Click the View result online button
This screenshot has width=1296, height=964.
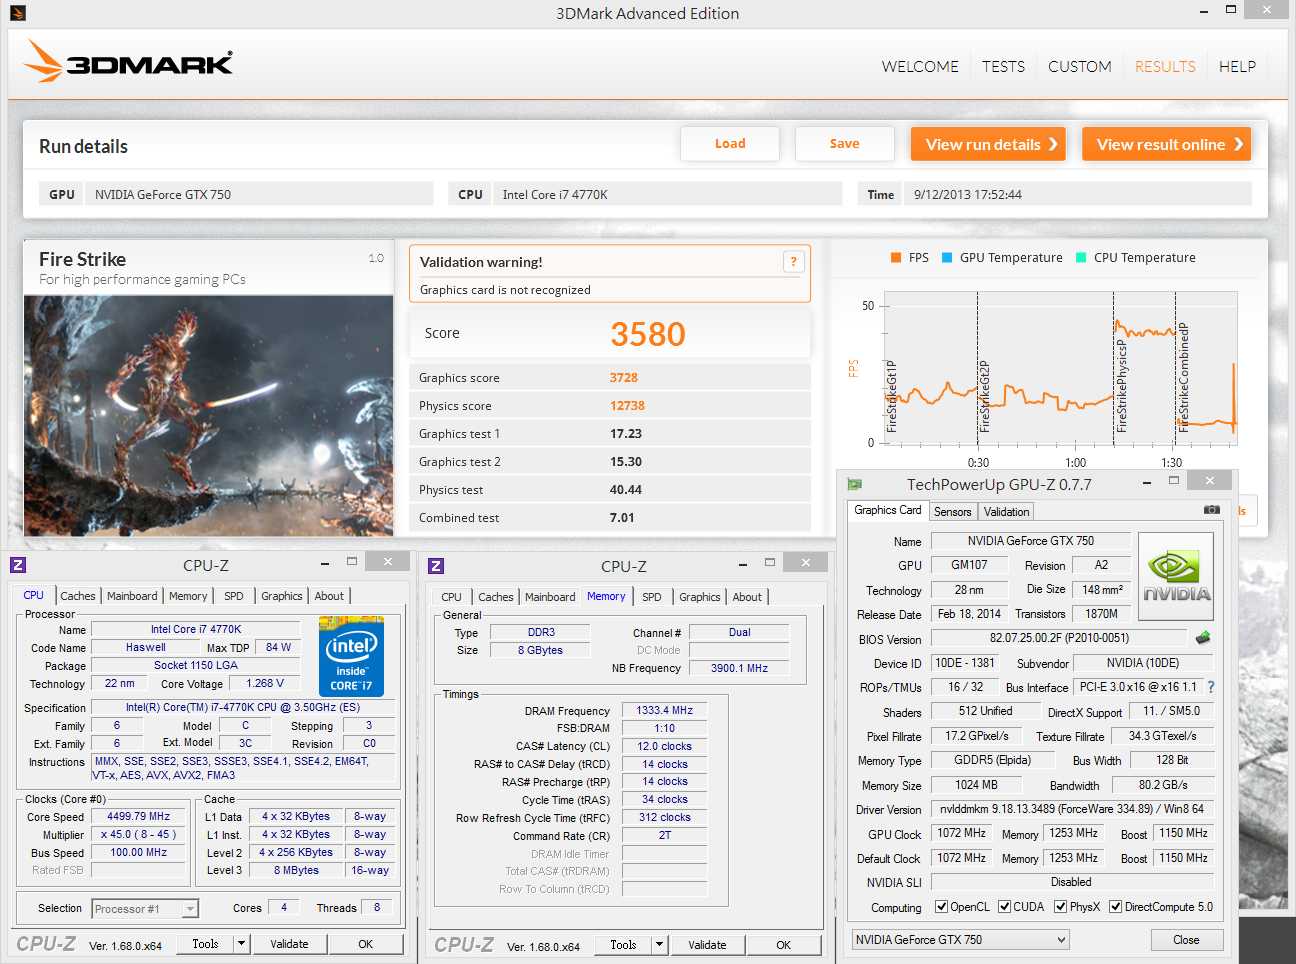1166,144
